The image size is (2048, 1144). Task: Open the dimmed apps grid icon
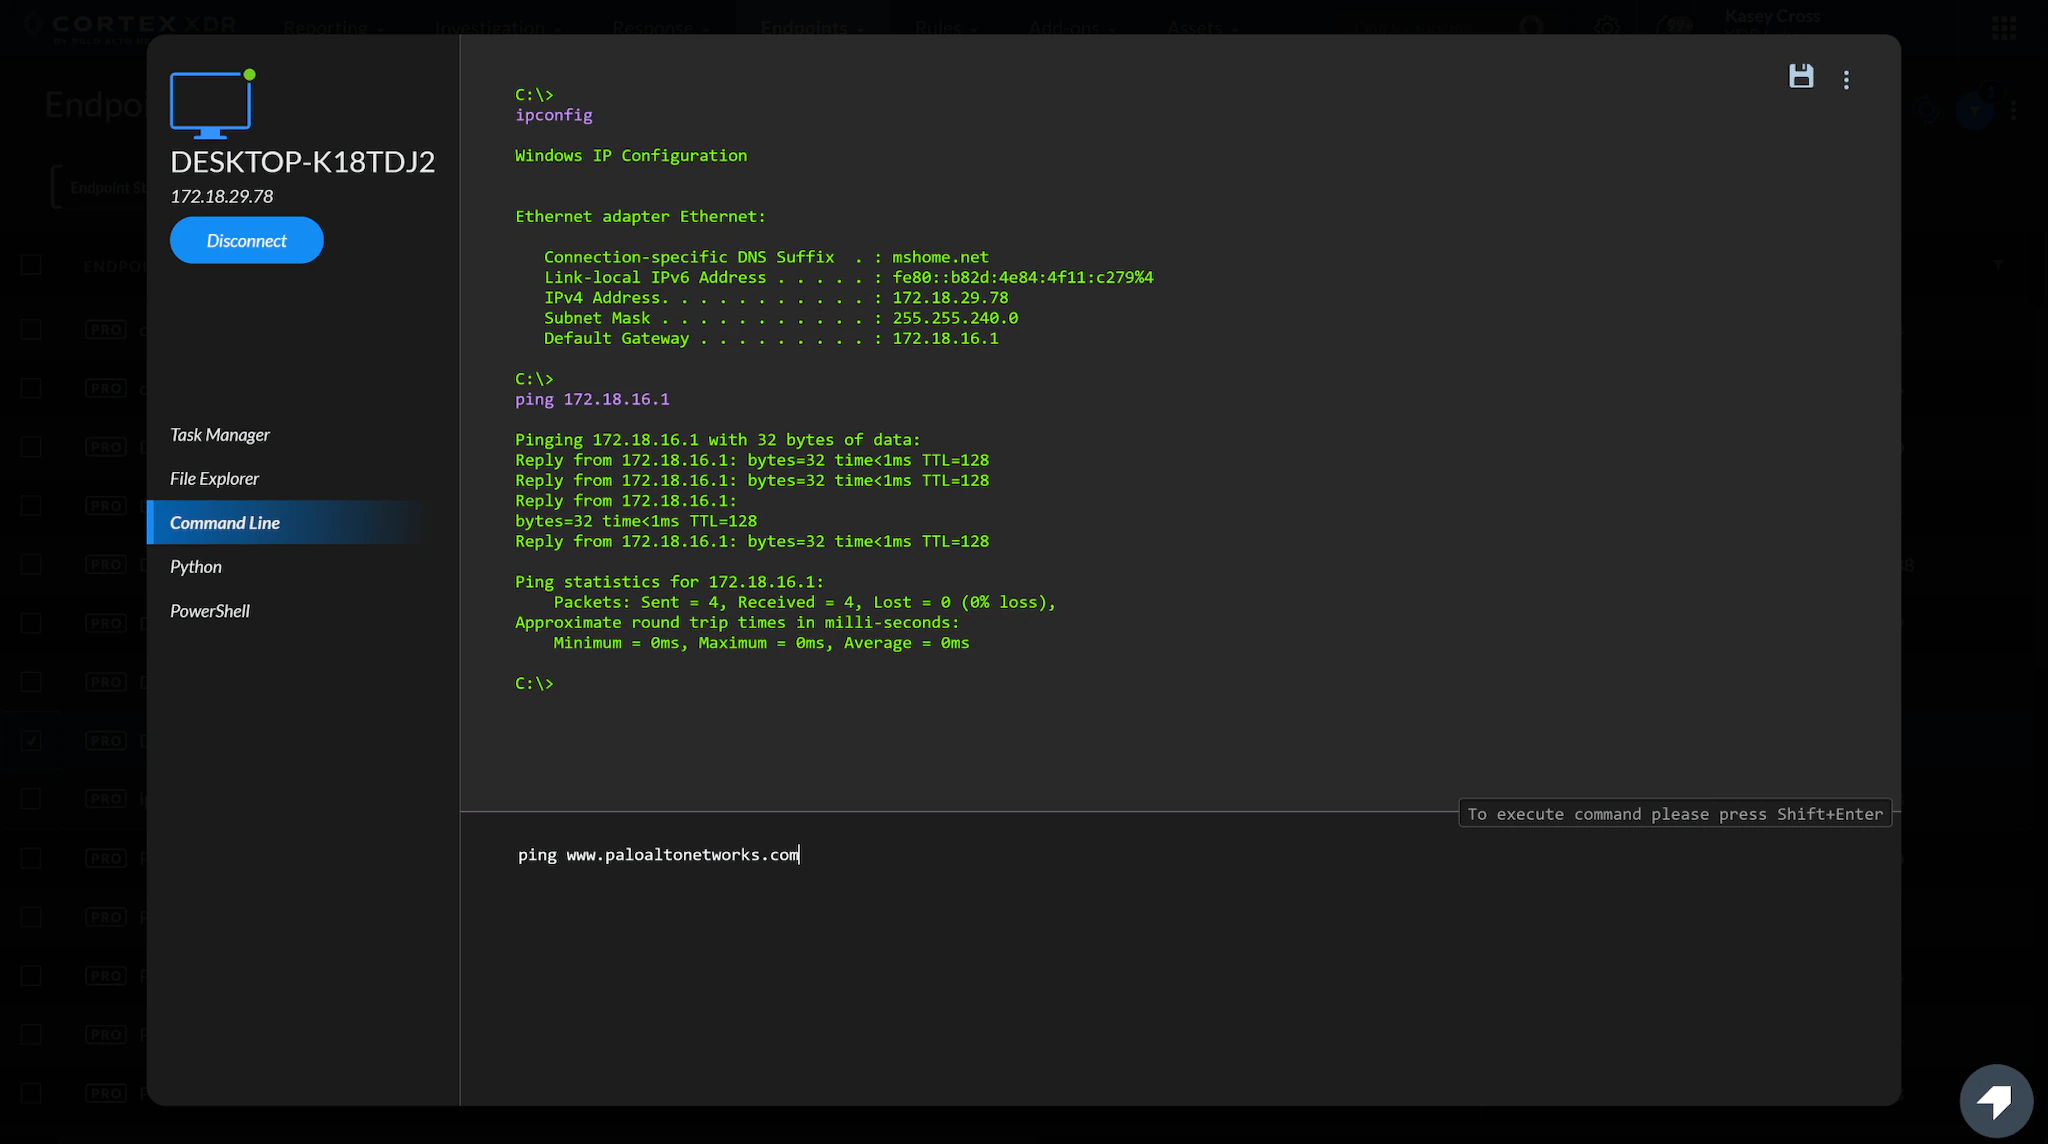coord(2003,27)
